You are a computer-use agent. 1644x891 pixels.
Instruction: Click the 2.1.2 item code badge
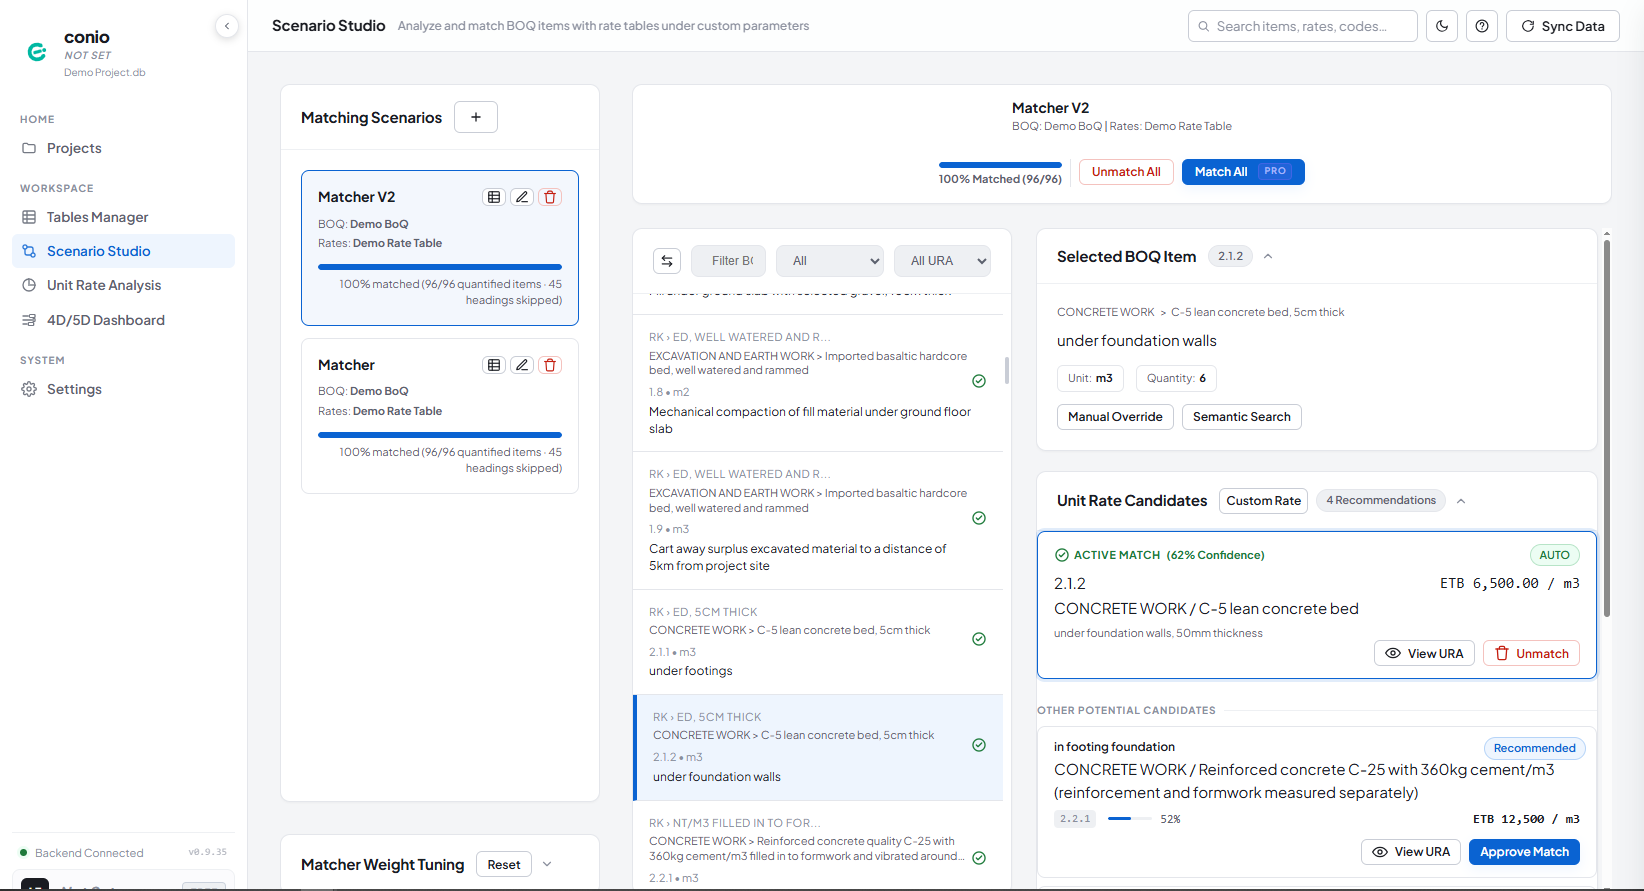(1230, 257)
